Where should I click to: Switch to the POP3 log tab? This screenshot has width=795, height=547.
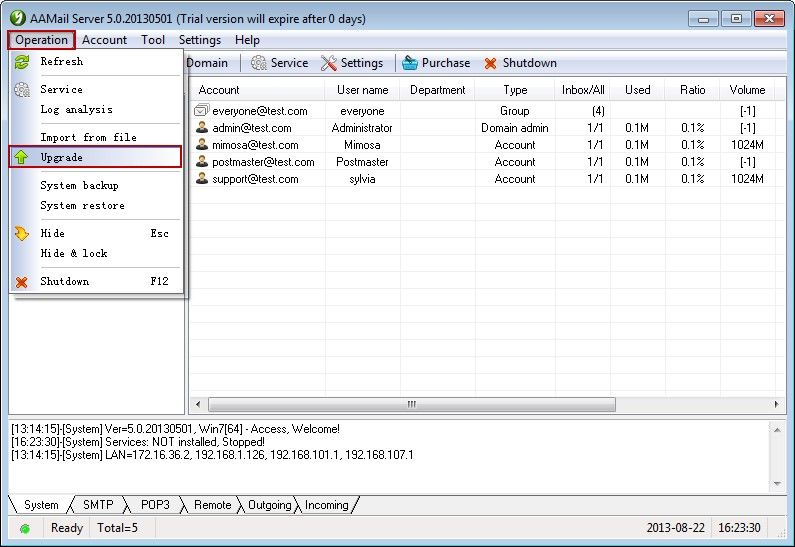tap(155, 505)
